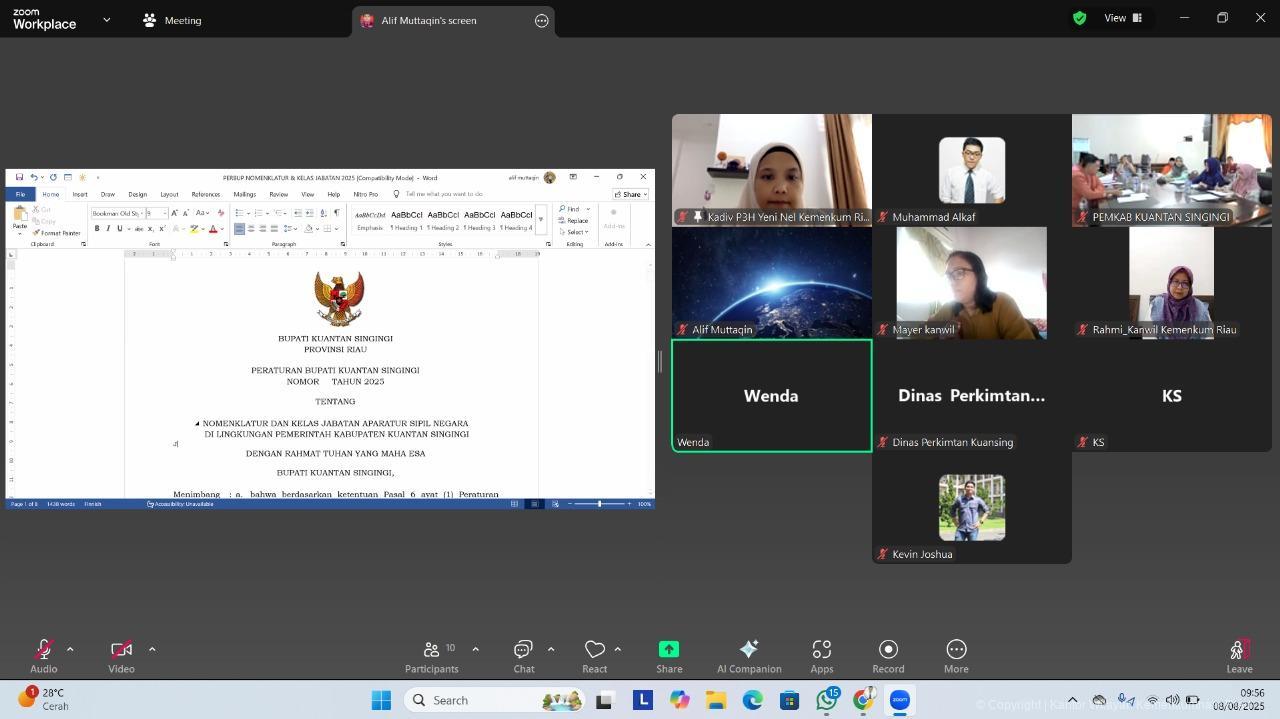Screen dimensions: 1280x719
Task: Start screen sharing with Share button
Action: pos(669,656)
